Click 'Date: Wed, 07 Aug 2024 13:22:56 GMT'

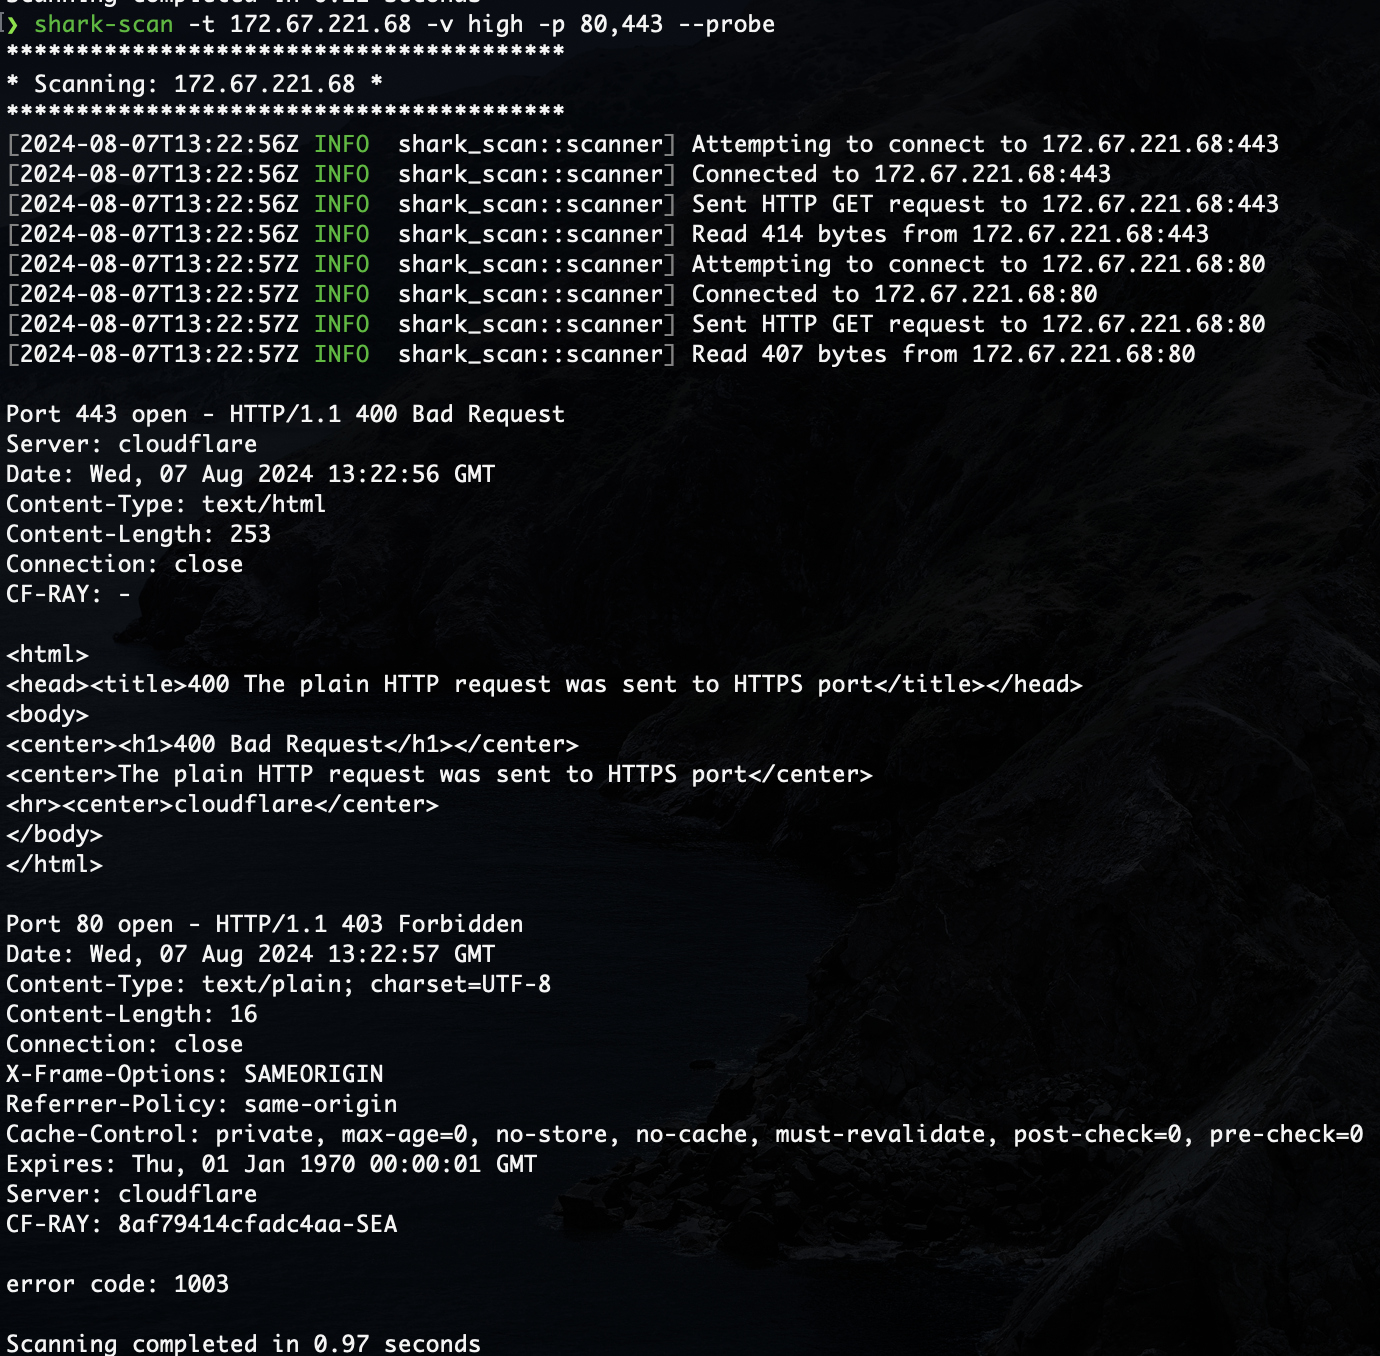(x=250, y=474)
